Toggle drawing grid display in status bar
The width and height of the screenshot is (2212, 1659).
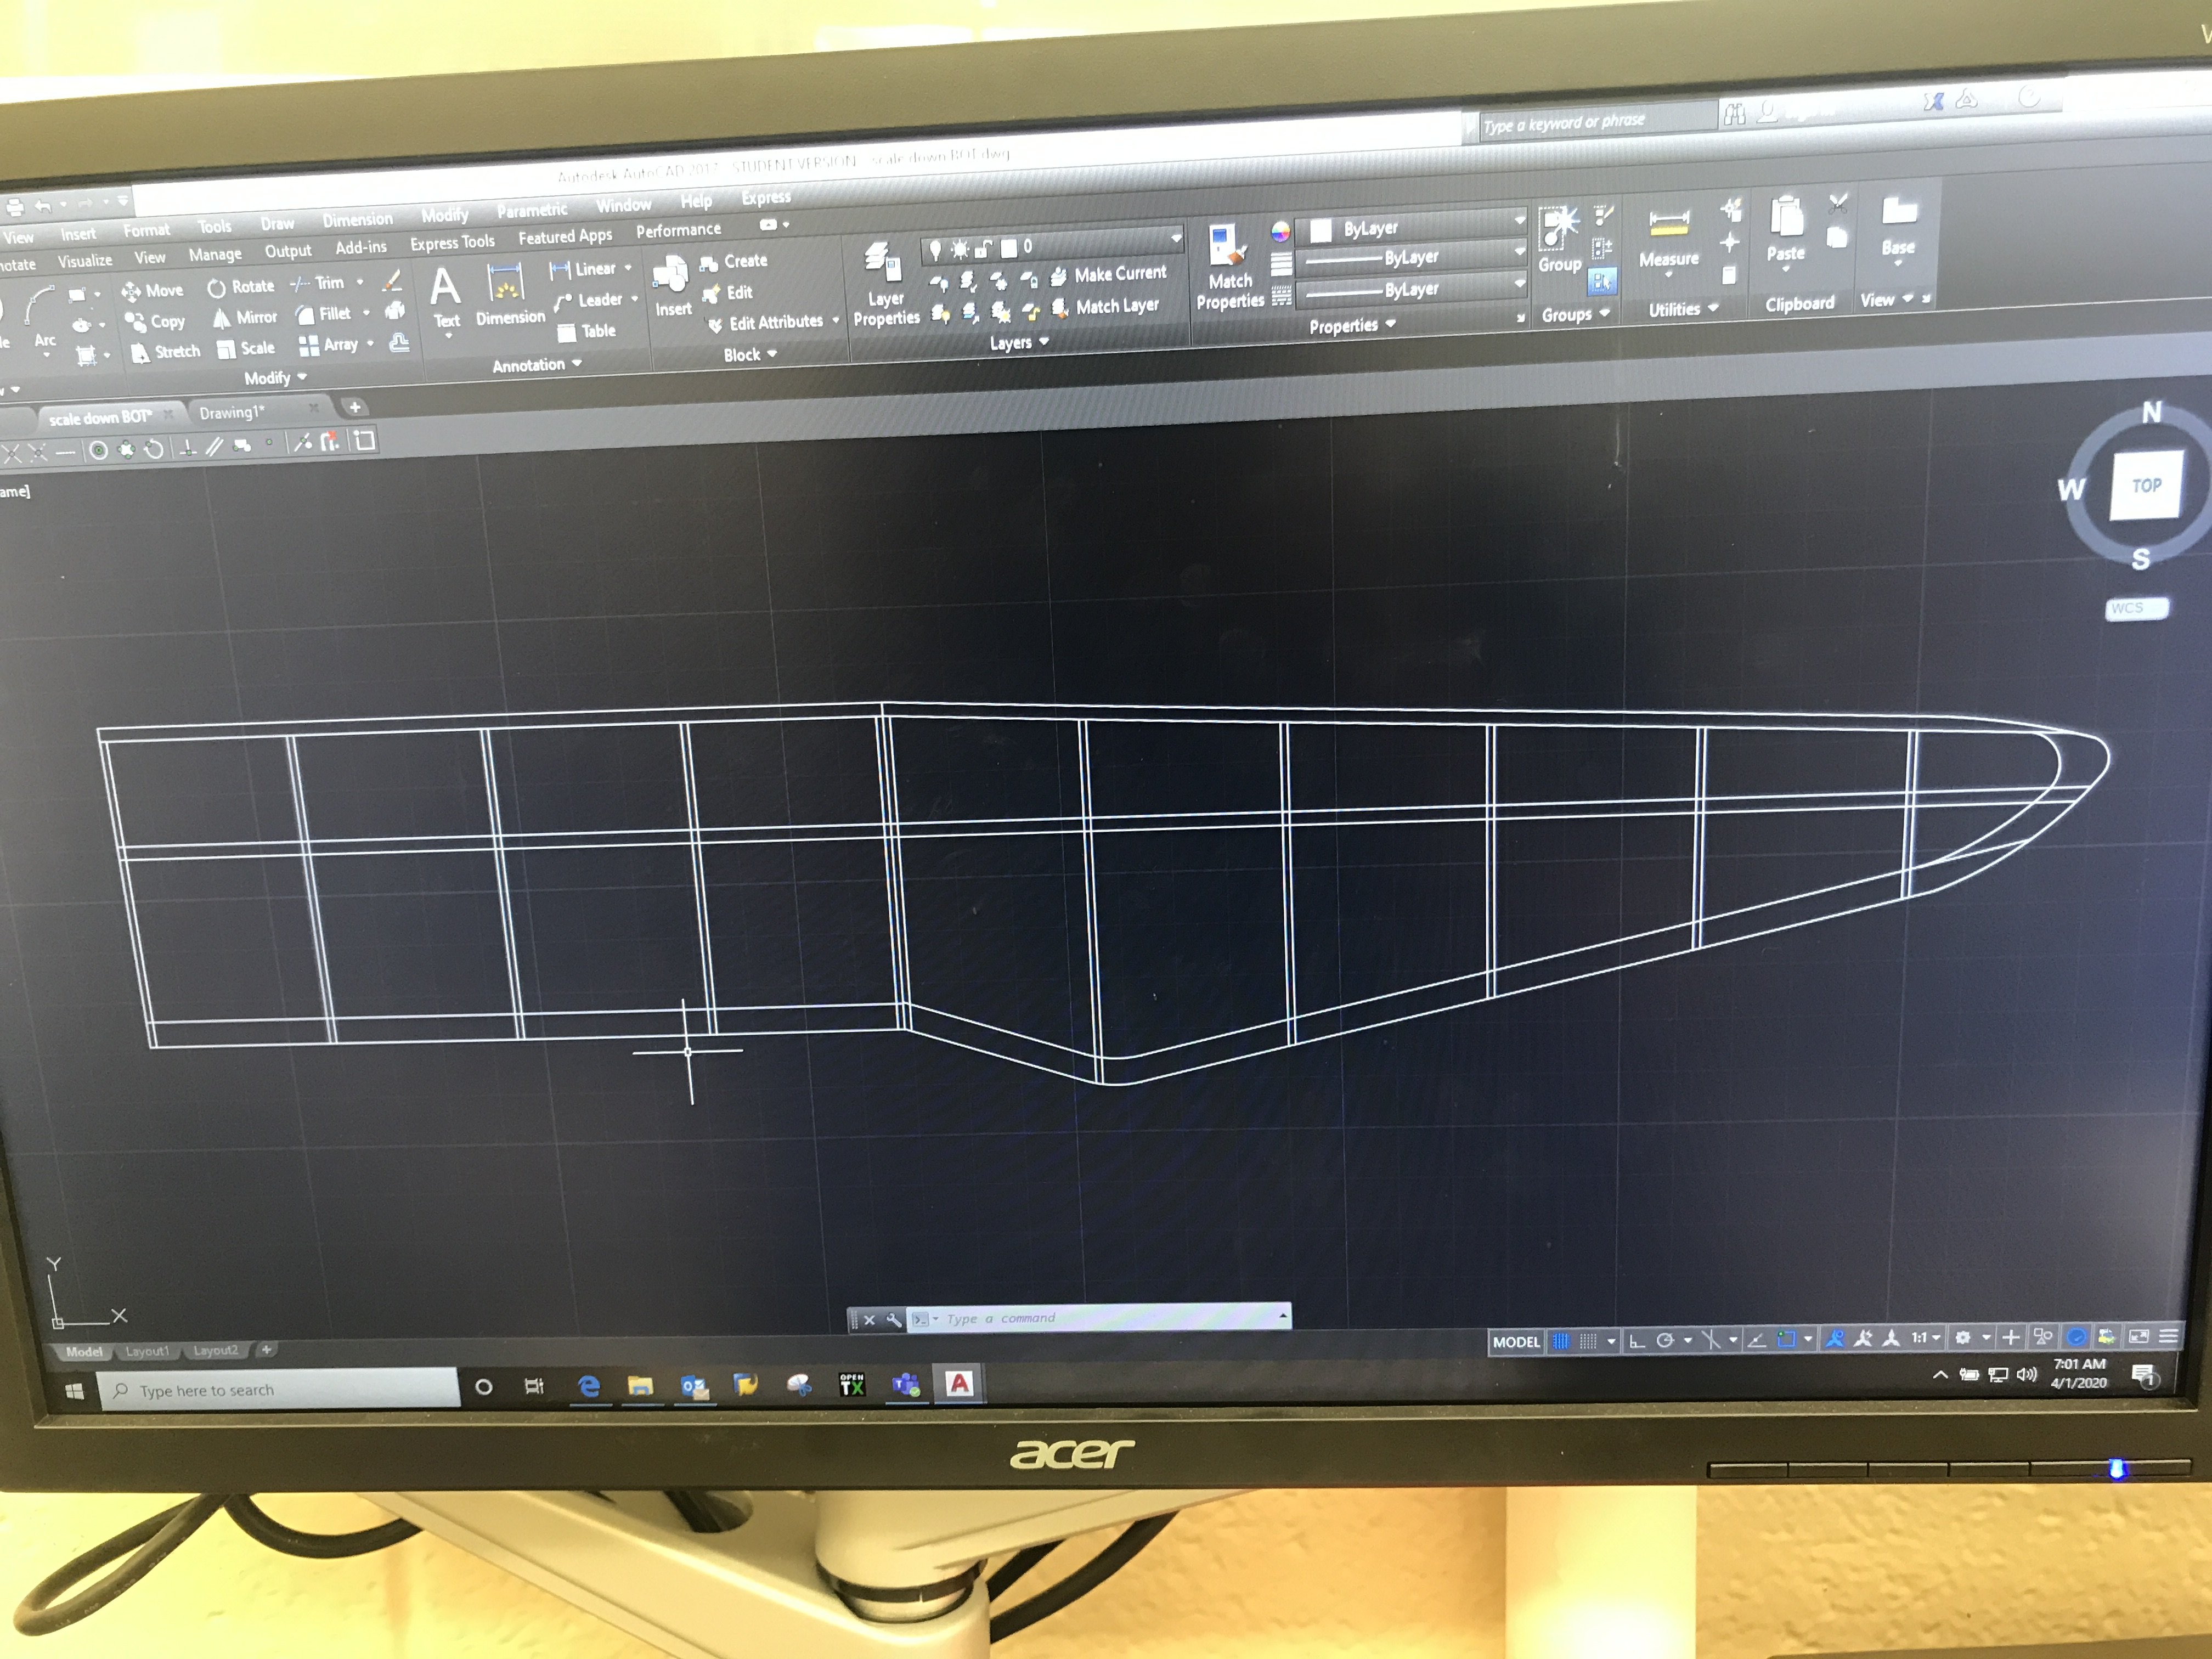pos(1561,1342)
